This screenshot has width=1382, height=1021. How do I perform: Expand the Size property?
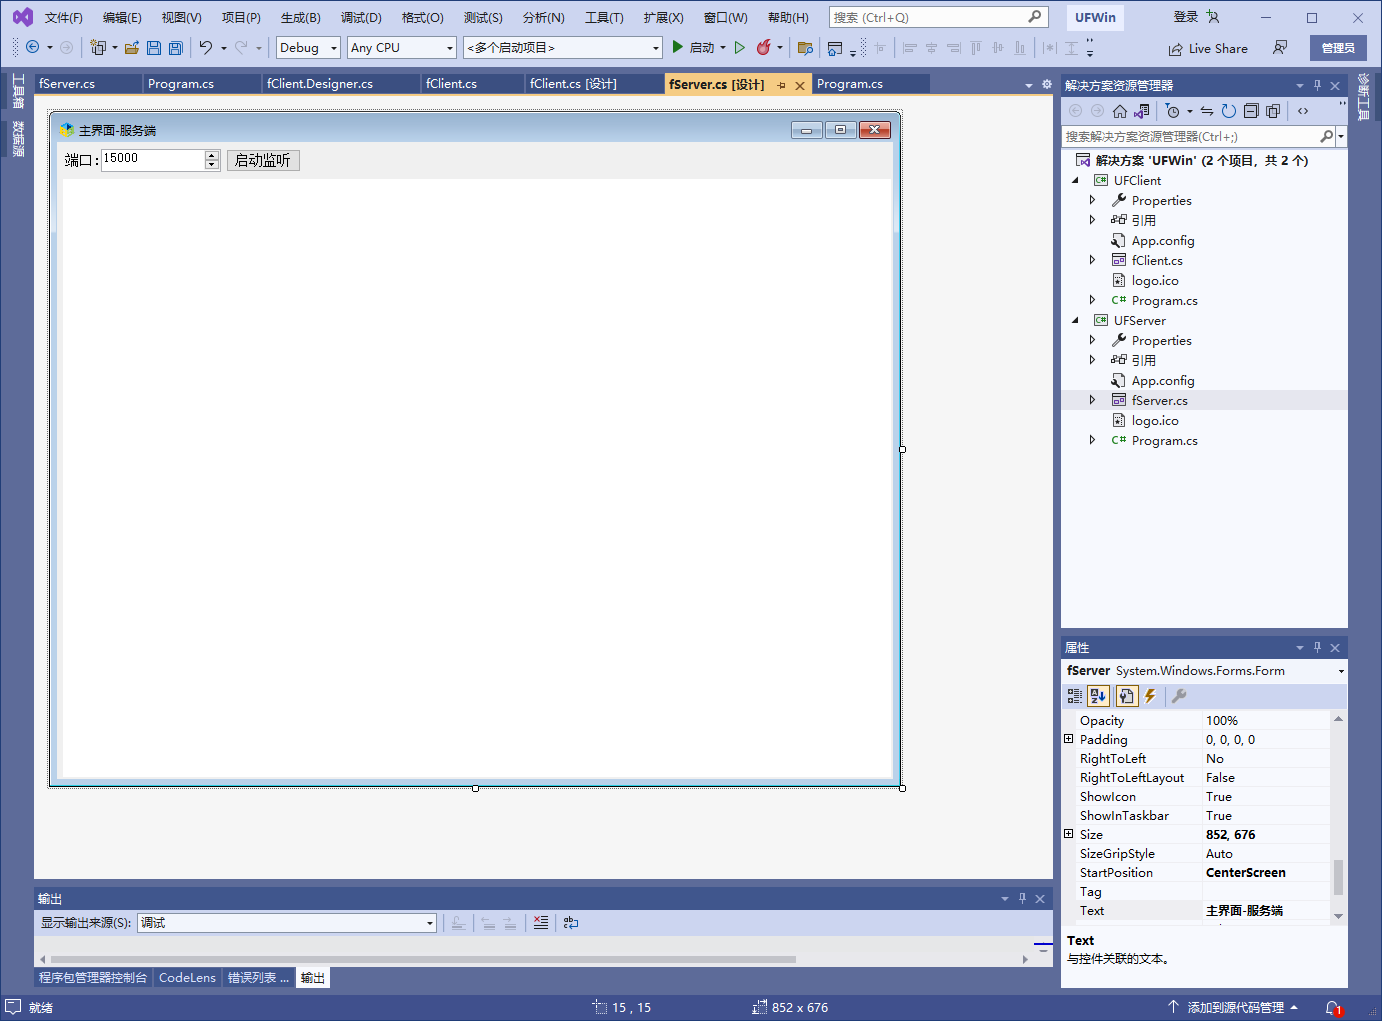[1069, 834]
